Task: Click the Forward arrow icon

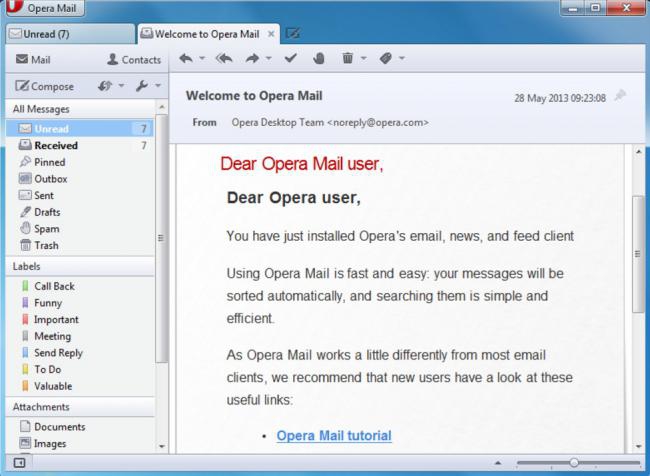Action: click(252, 58)
